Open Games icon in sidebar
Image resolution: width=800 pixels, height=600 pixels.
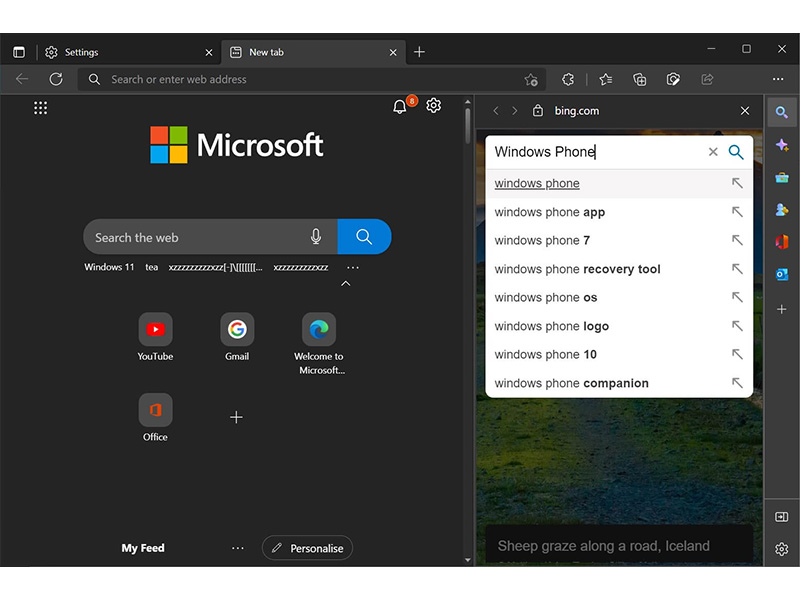(782, 210)
